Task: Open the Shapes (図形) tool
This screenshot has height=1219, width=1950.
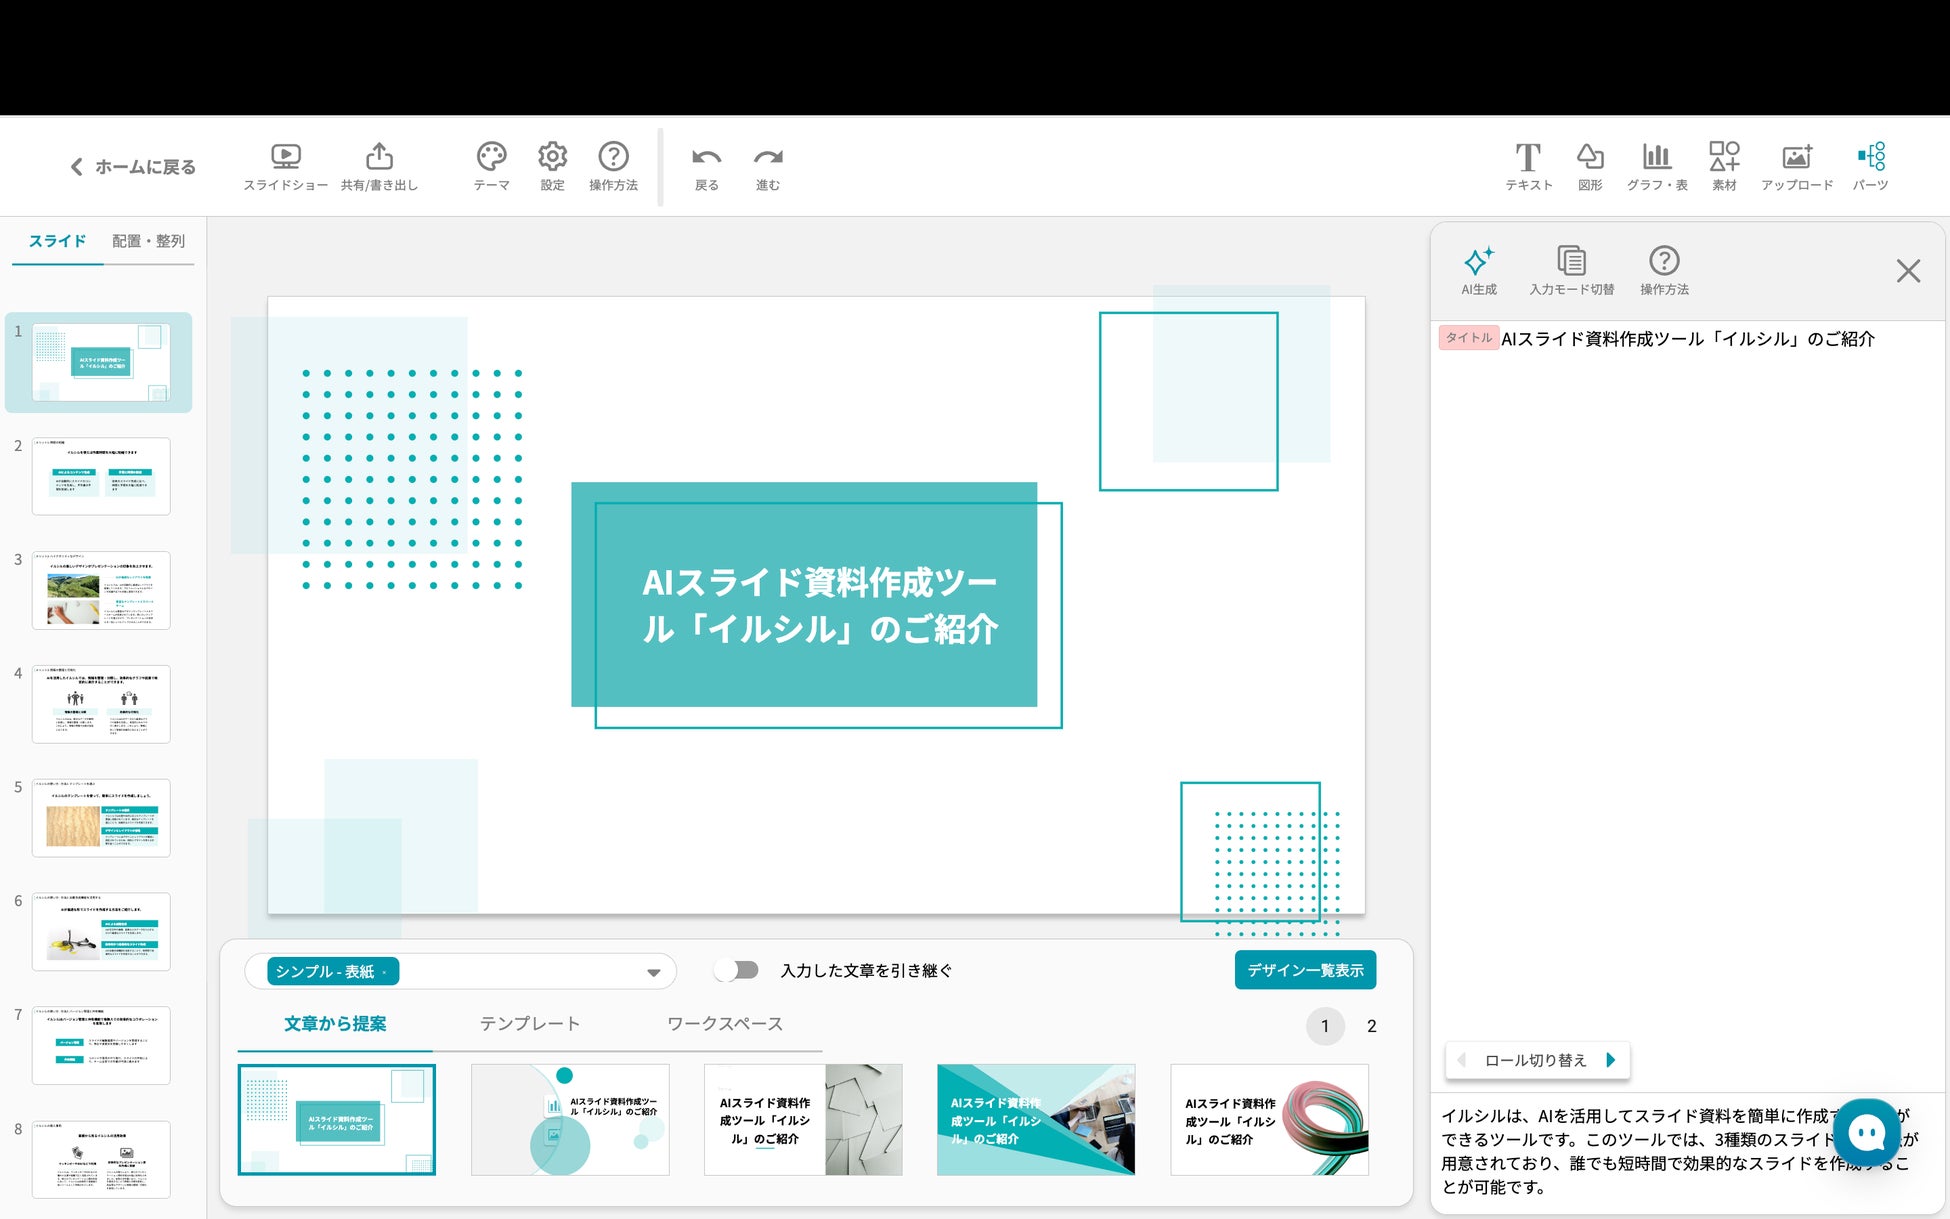Action: (1589, 158)
